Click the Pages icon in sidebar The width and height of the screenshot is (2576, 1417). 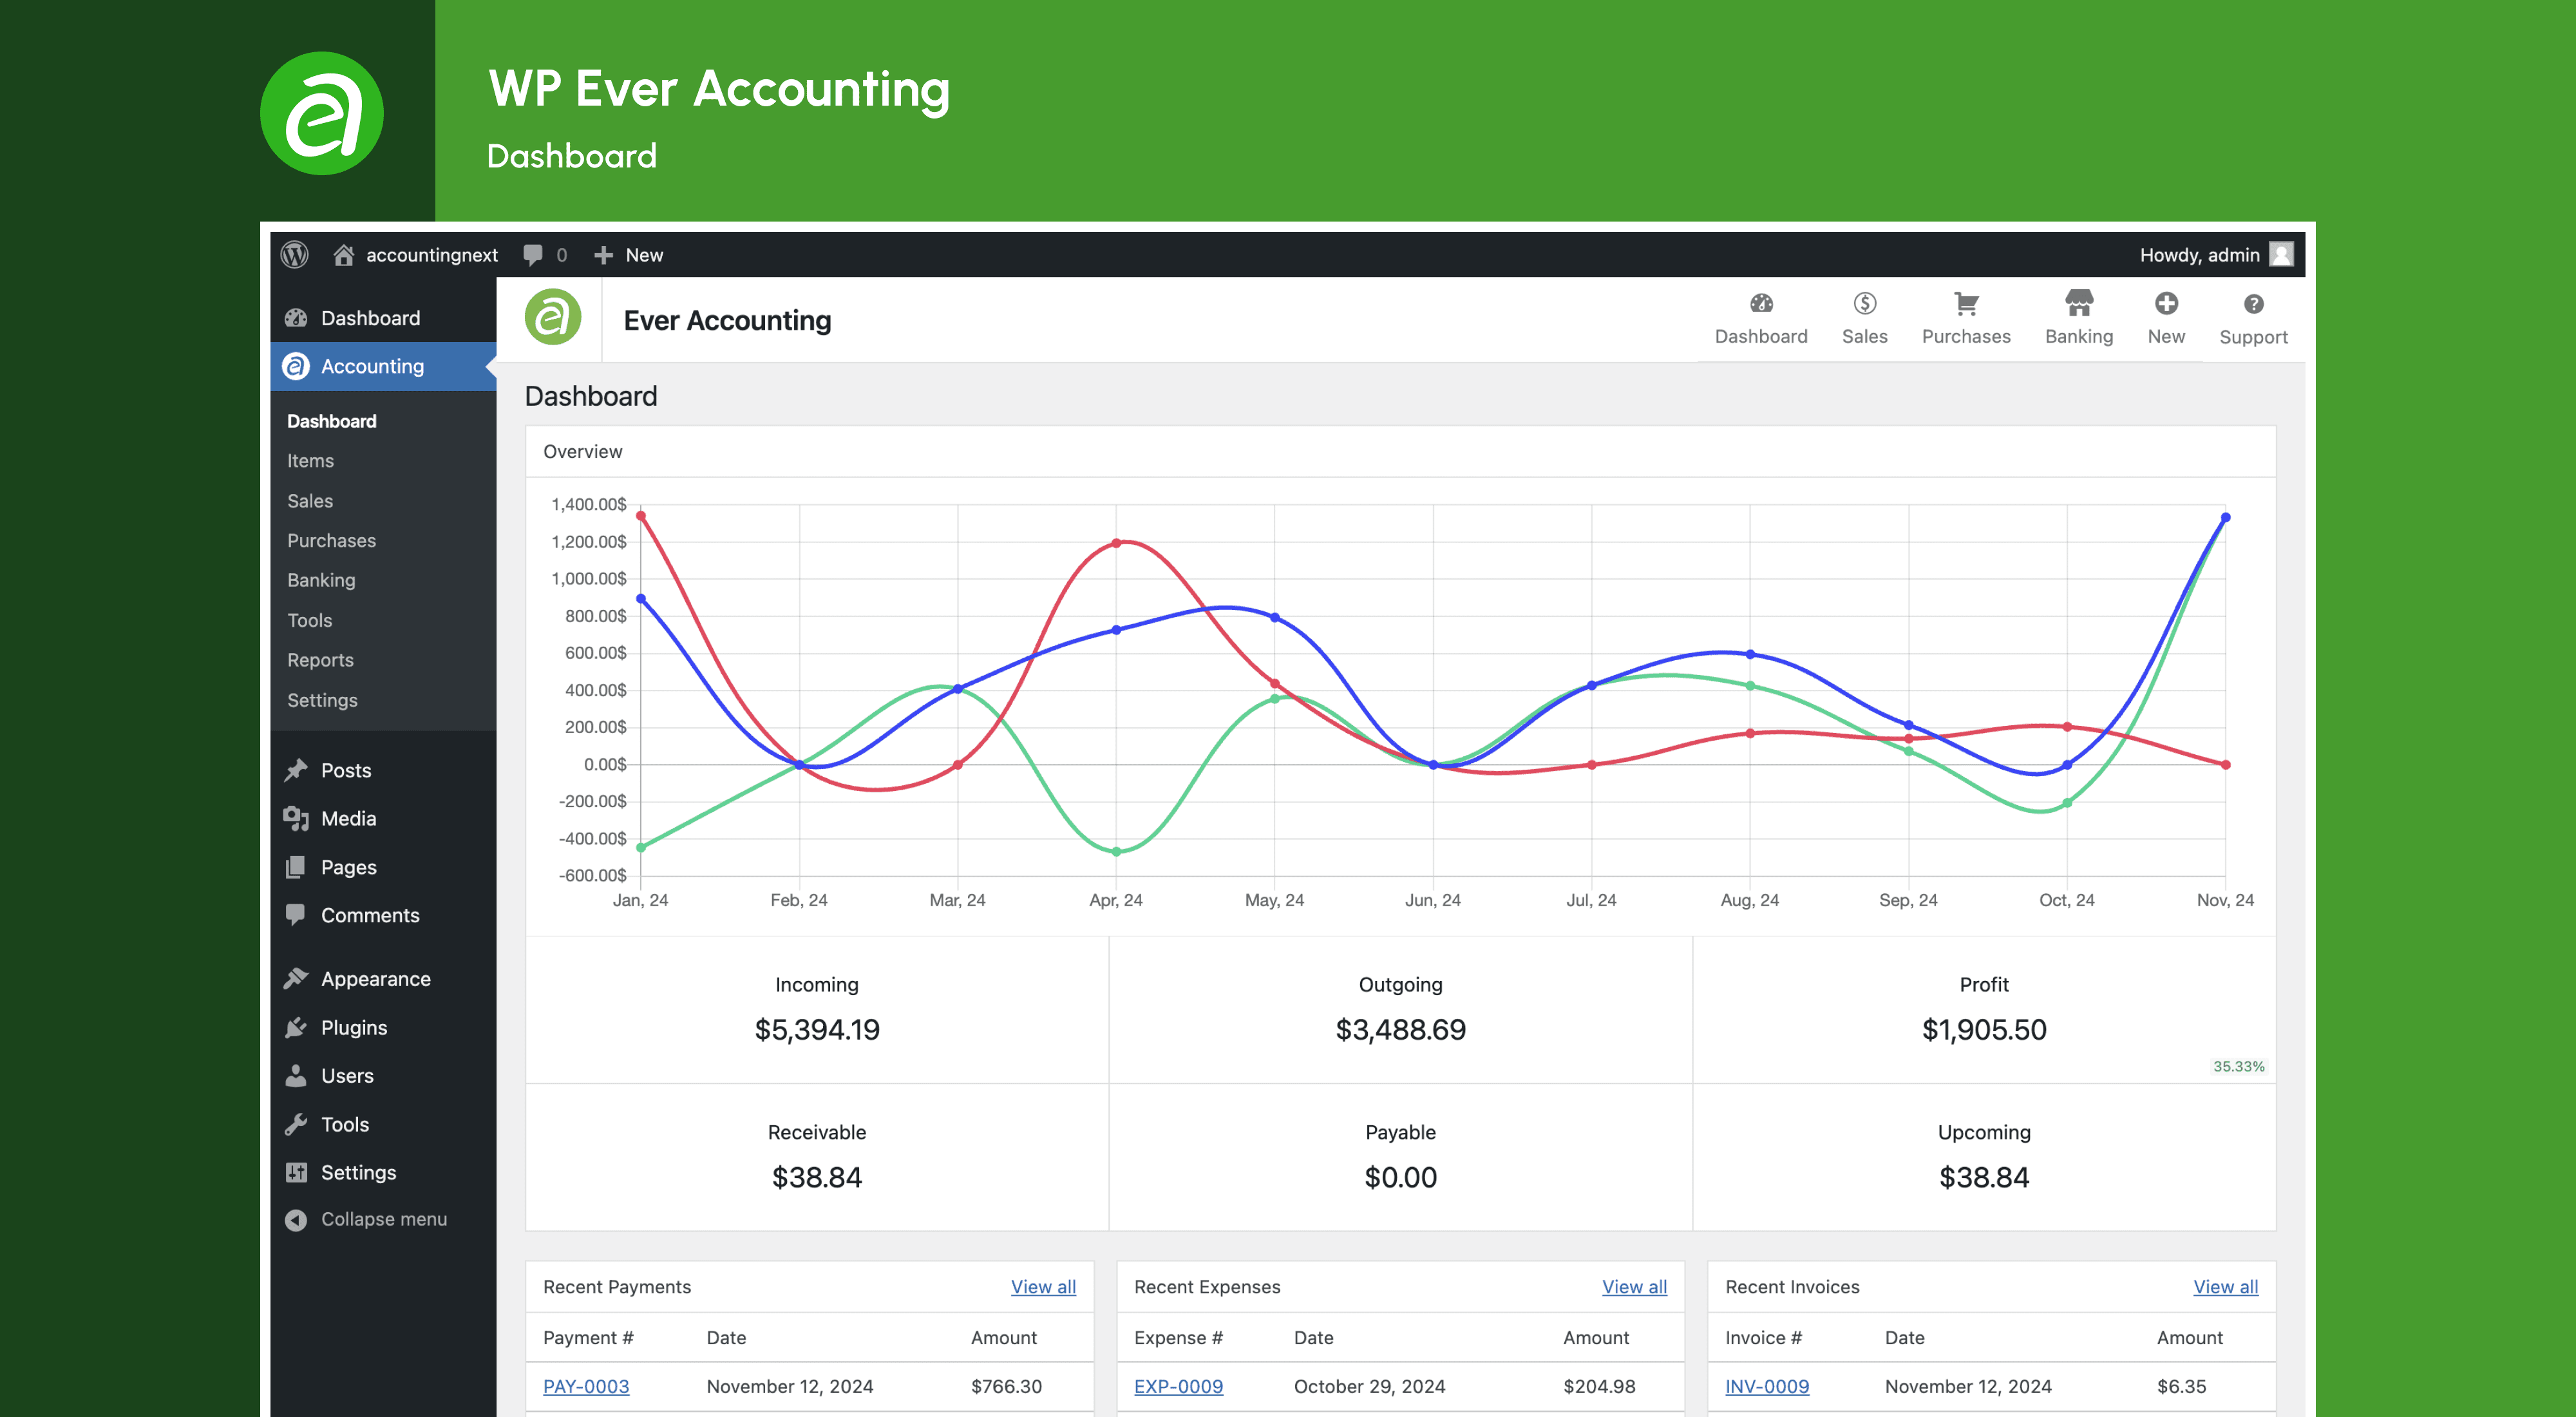click(296, 867)
